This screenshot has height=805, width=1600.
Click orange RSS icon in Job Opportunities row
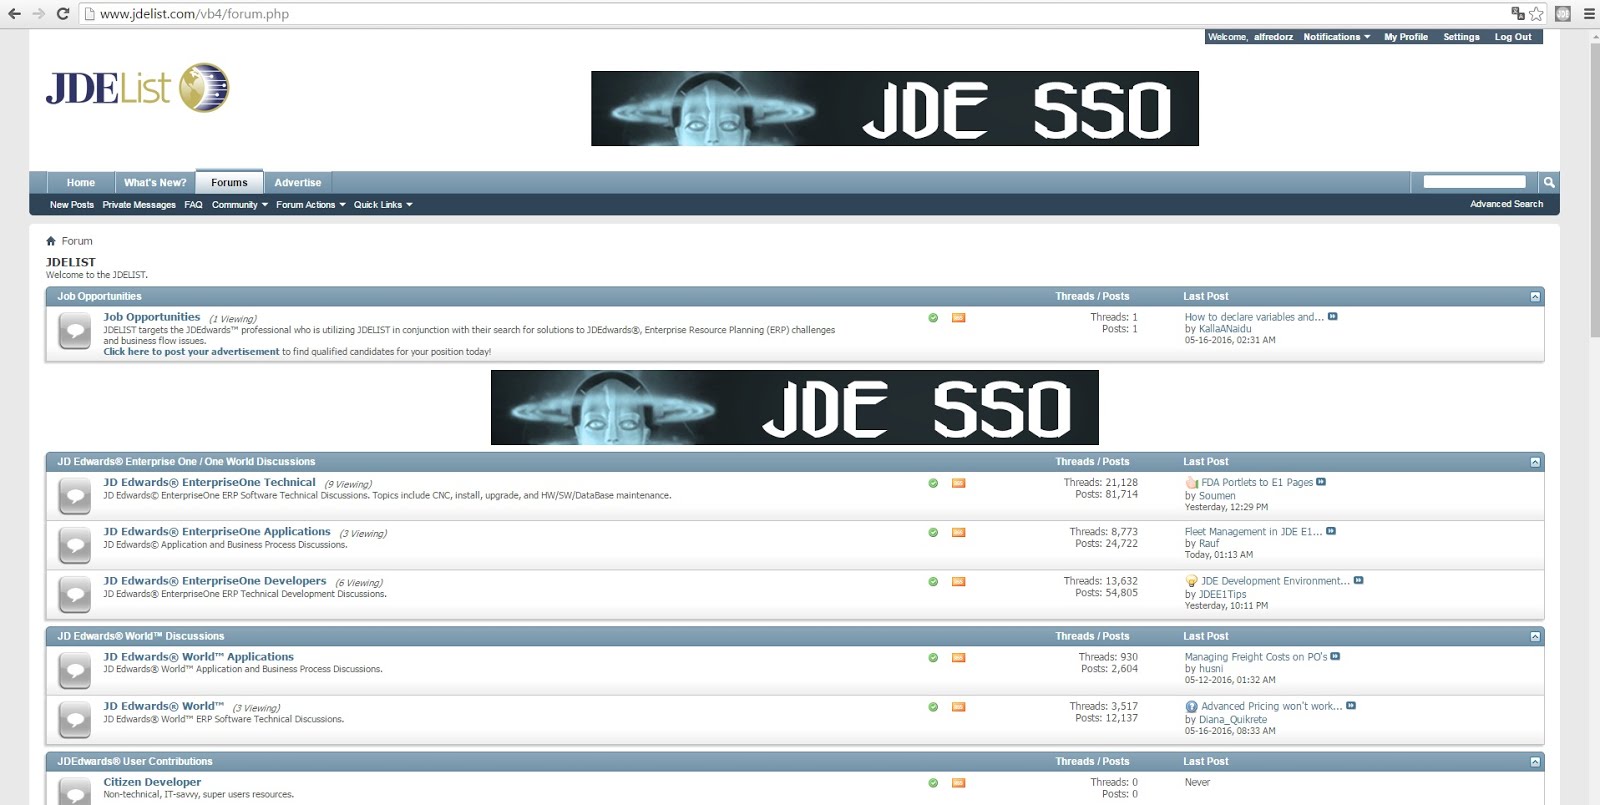(958, 318)
